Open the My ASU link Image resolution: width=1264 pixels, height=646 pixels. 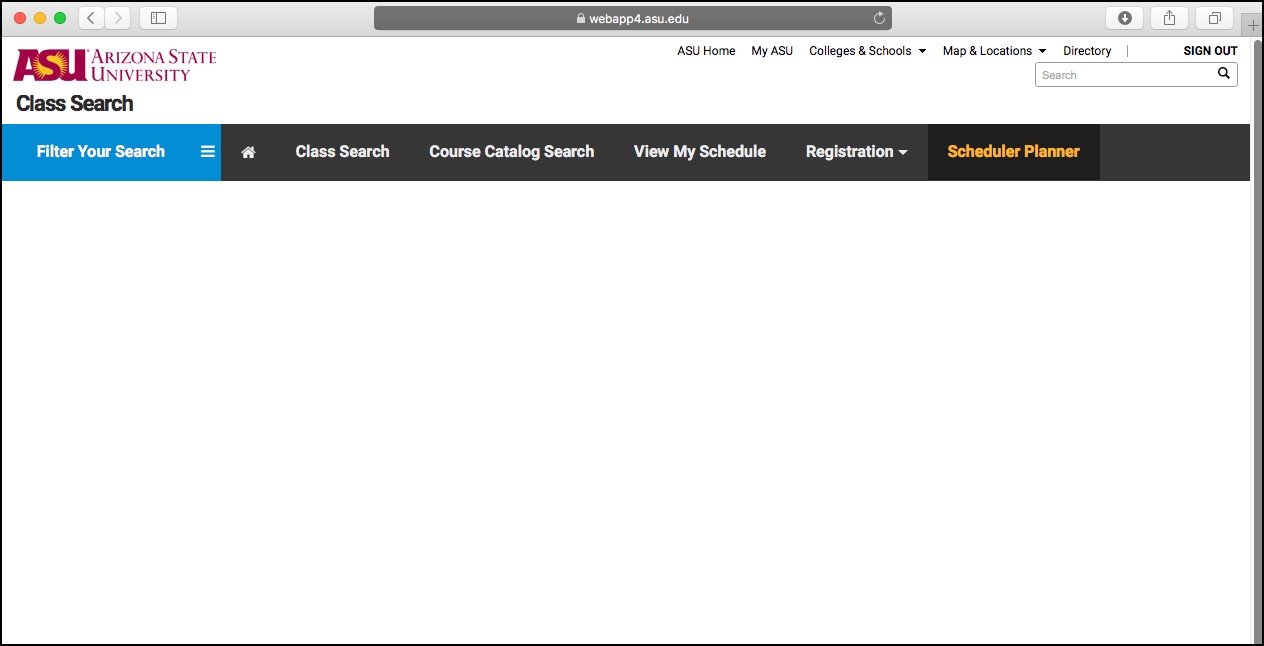coord(772,51)
